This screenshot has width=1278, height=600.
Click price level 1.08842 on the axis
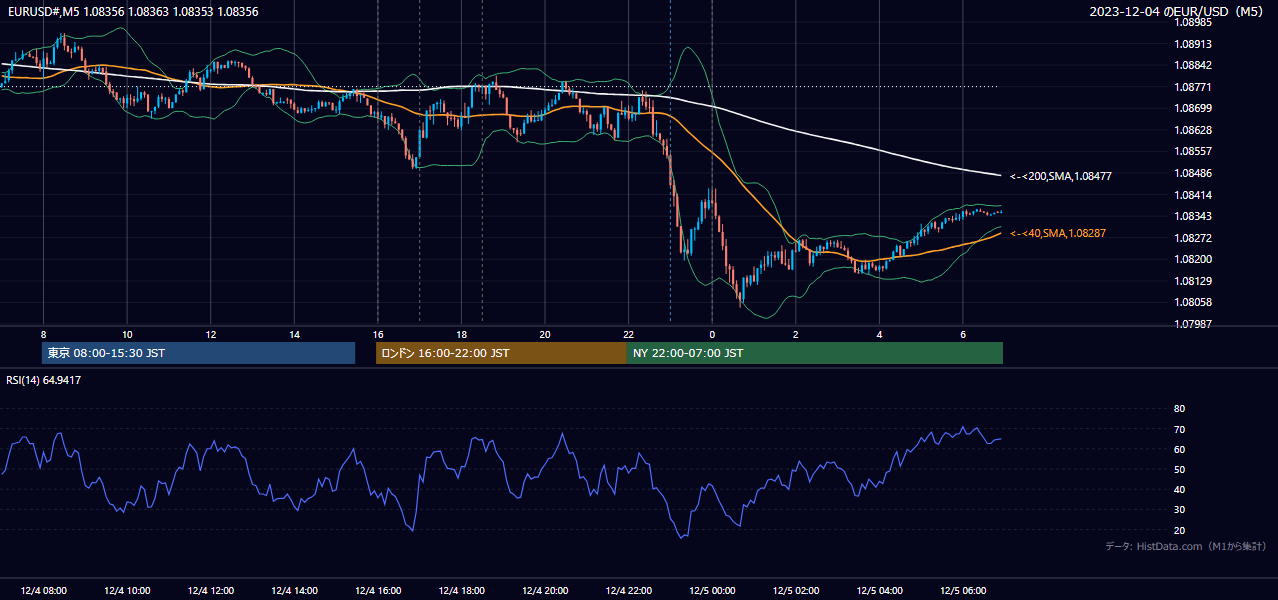coord(1192,65)
